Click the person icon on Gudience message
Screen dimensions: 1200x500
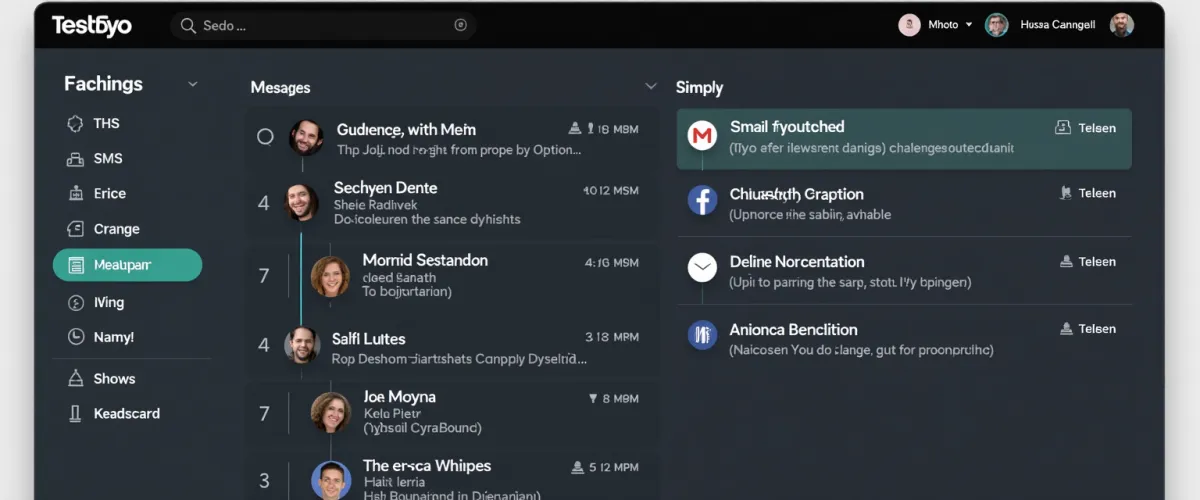pyautogui.click(x=575, y=128)
